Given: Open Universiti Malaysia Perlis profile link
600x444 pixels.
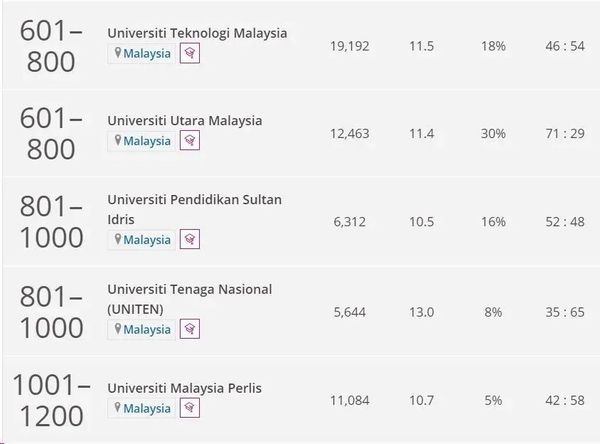Looking at the screenshot, I should tap(185, 387).
